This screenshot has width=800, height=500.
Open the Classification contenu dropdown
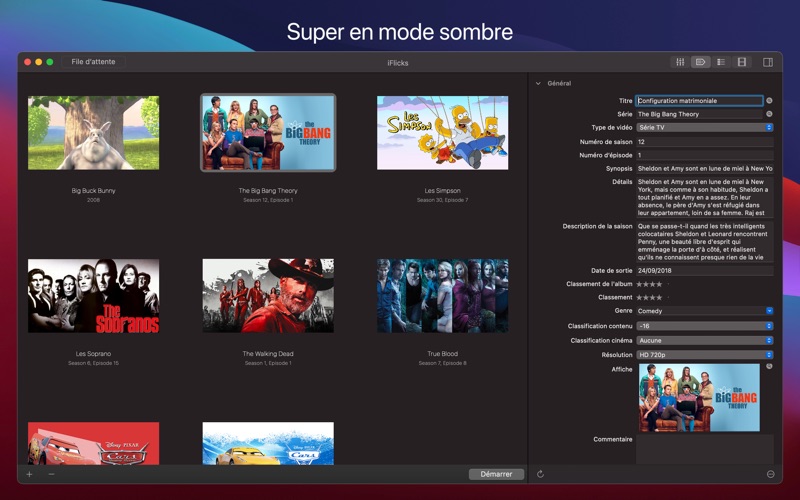point(705,326)
